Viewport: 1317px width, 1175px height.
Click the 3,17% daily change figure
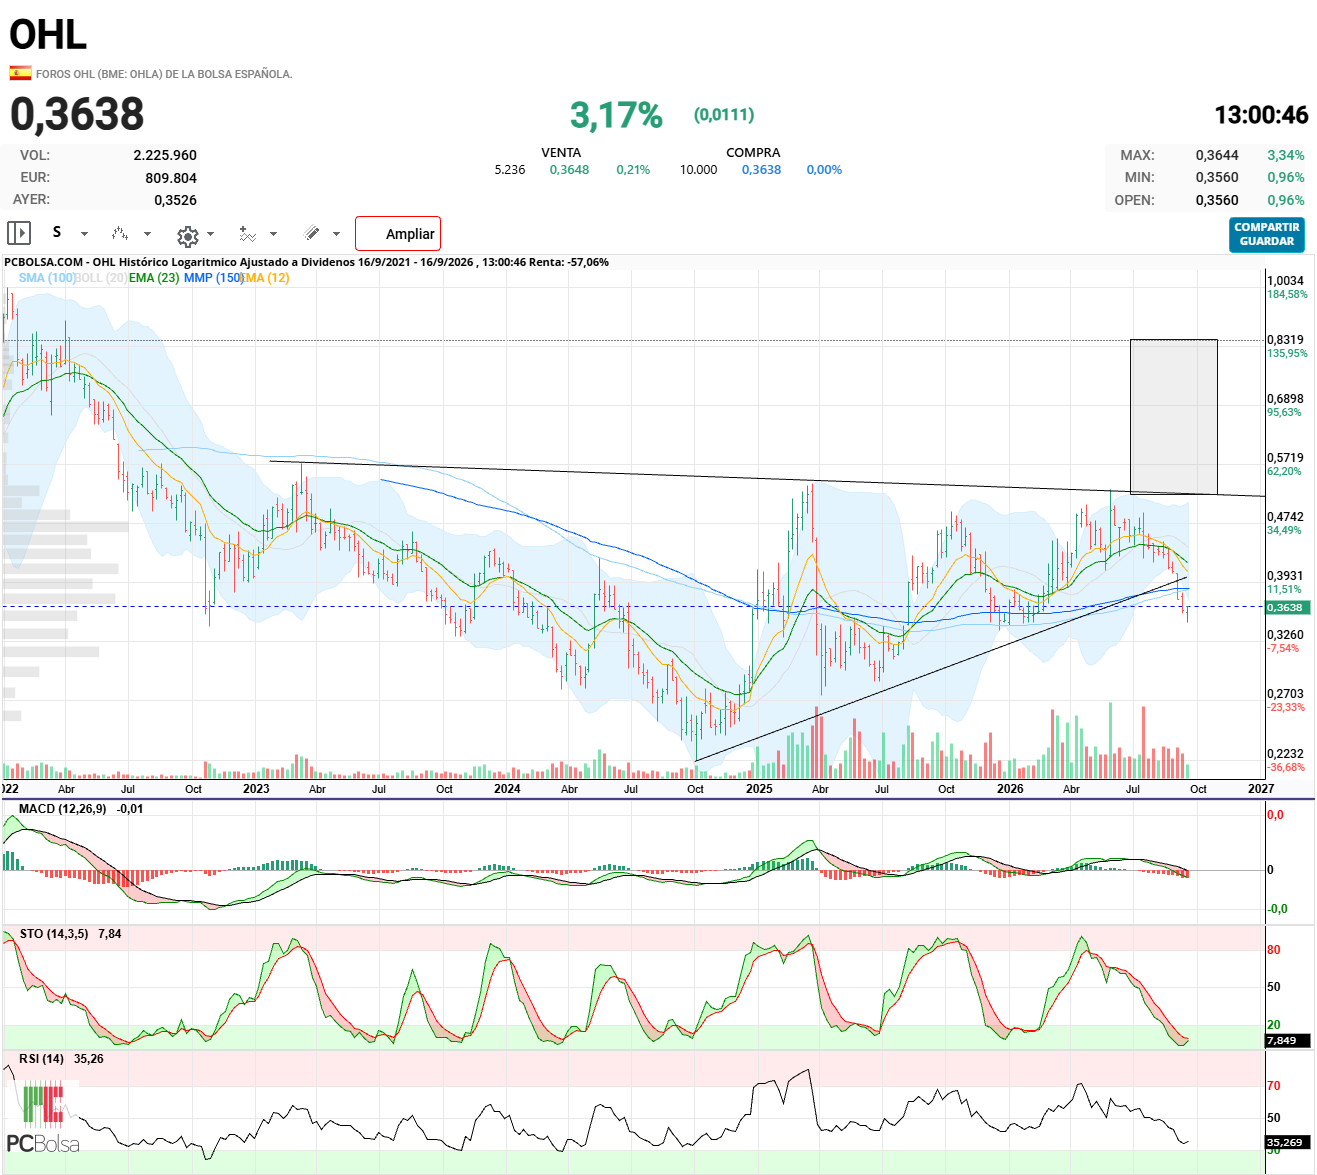[x=616, y=116]
